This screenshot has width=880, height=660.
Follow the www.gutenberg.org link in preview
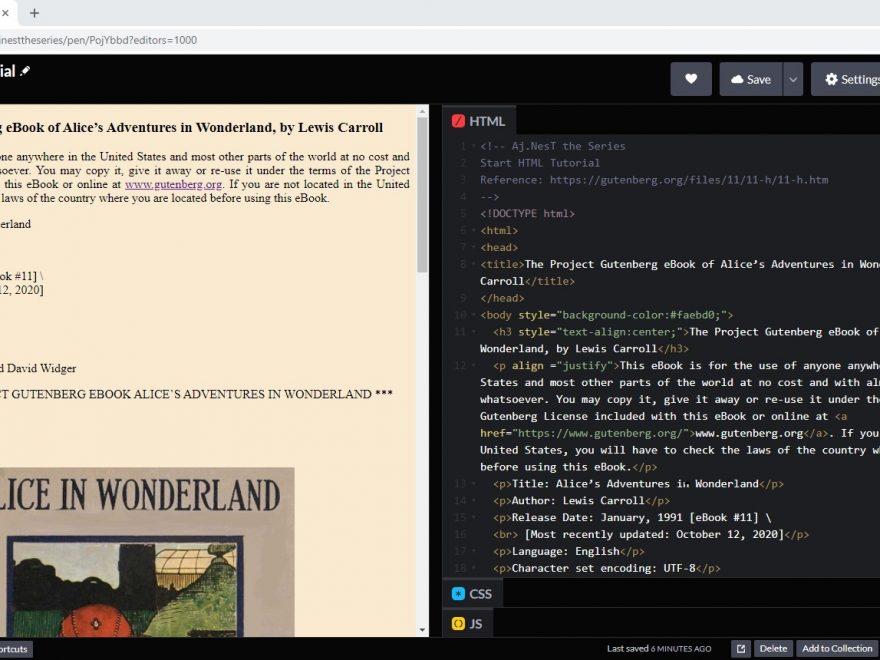173,184
